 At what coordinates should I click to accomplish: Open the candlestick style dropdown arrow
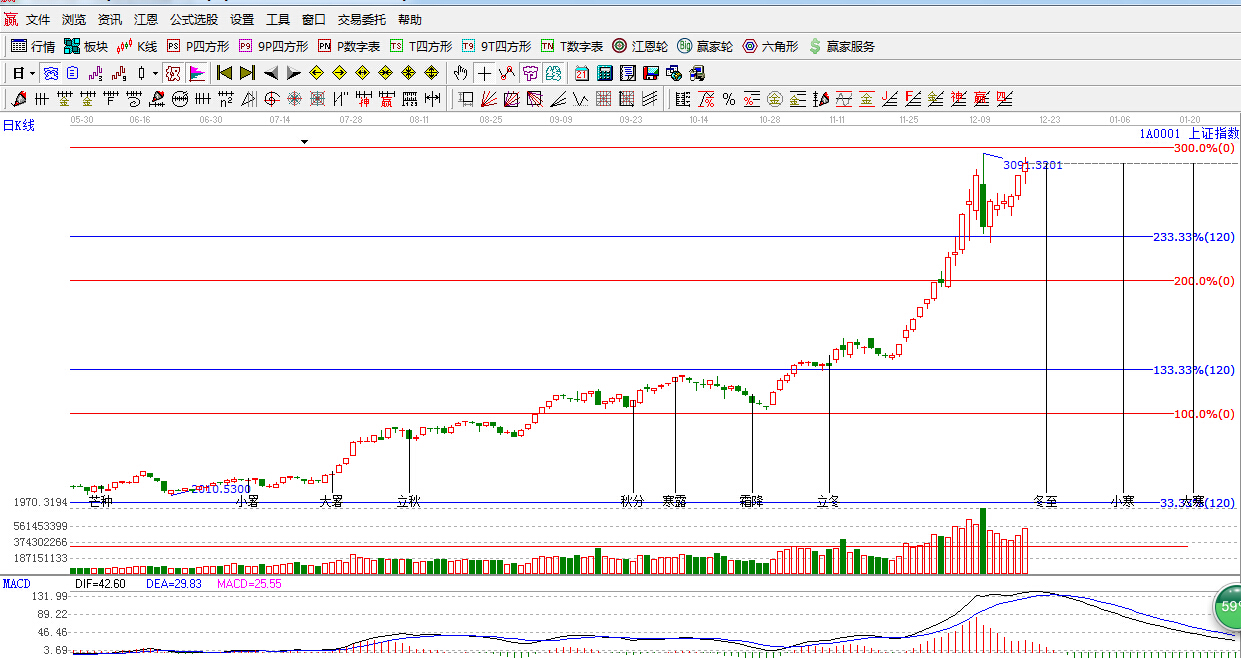pos(155,73)
